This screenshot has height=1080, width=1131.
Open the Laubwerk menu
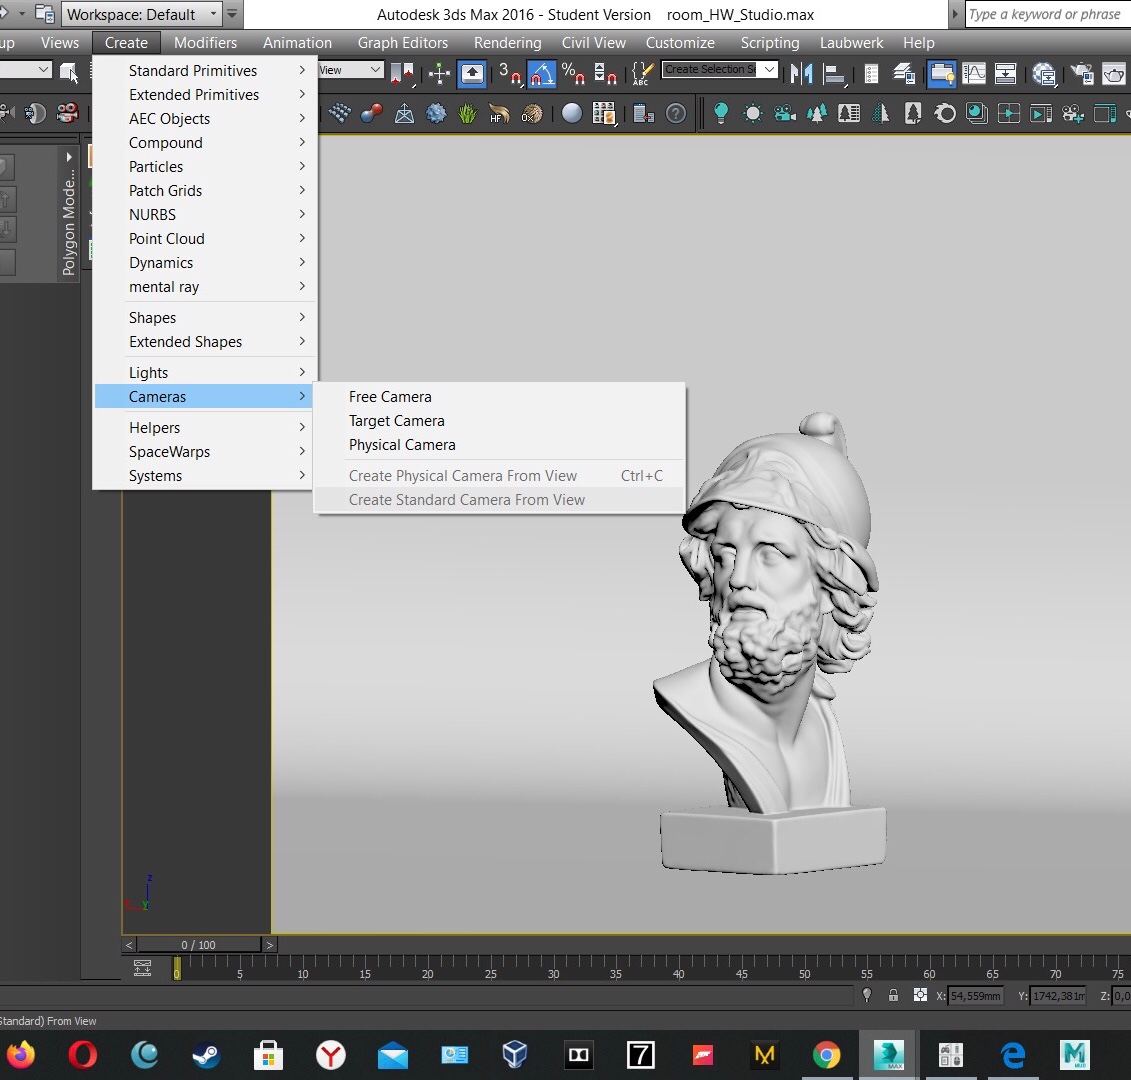click(x=851, y=43)
